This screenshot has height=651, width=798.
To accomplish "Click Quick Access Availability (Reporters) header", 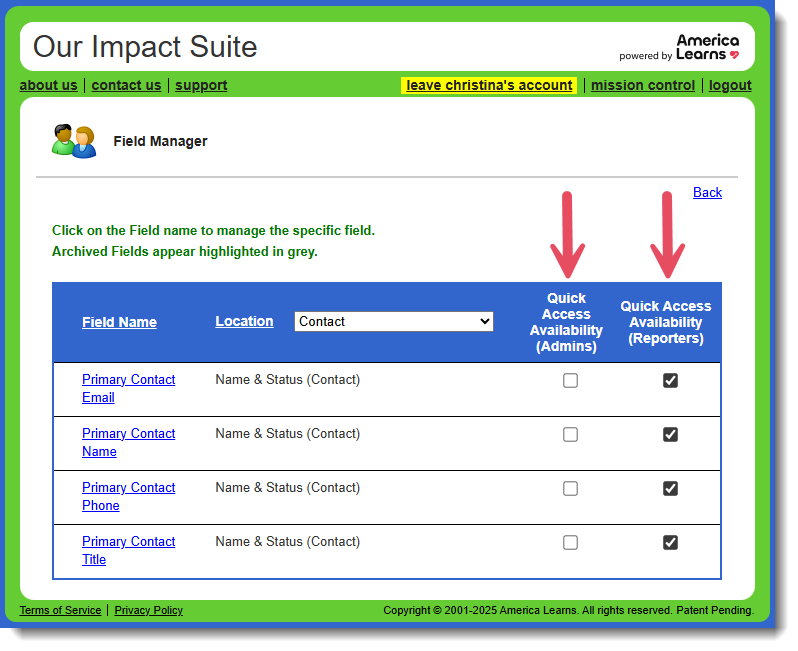I will [x=666, y=322].
